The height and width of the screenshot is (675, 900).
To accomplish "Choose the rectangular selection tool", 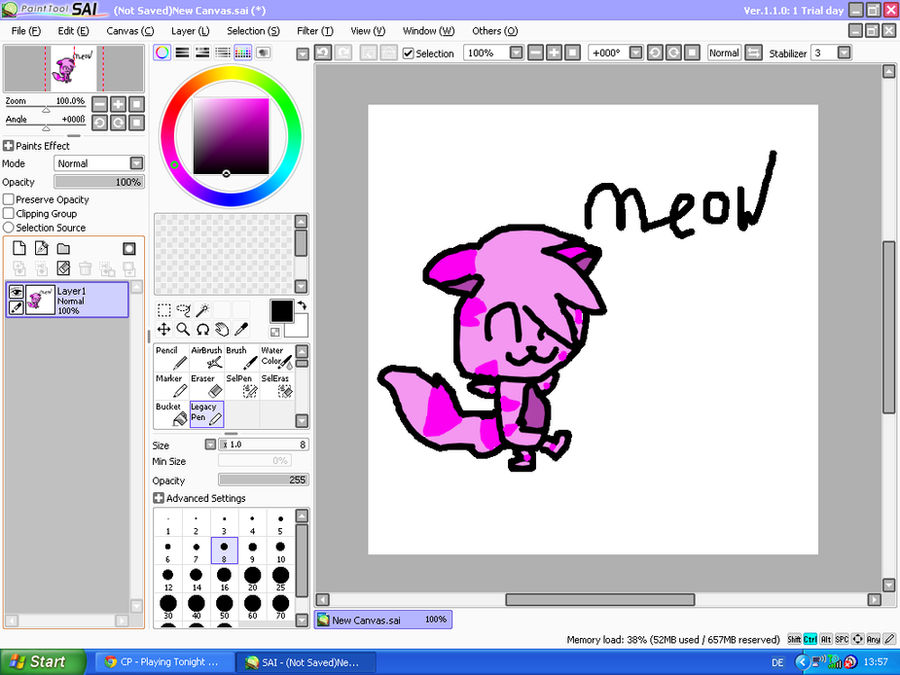I will (164, 310).
